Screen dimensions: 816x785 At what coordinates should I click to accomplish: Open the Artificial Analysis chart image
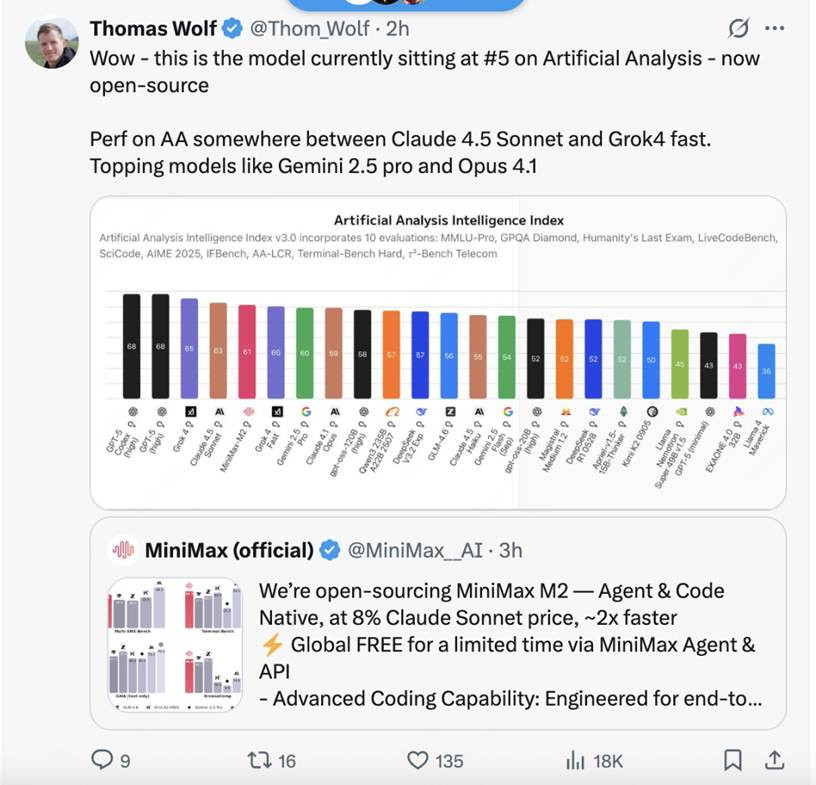438,352
